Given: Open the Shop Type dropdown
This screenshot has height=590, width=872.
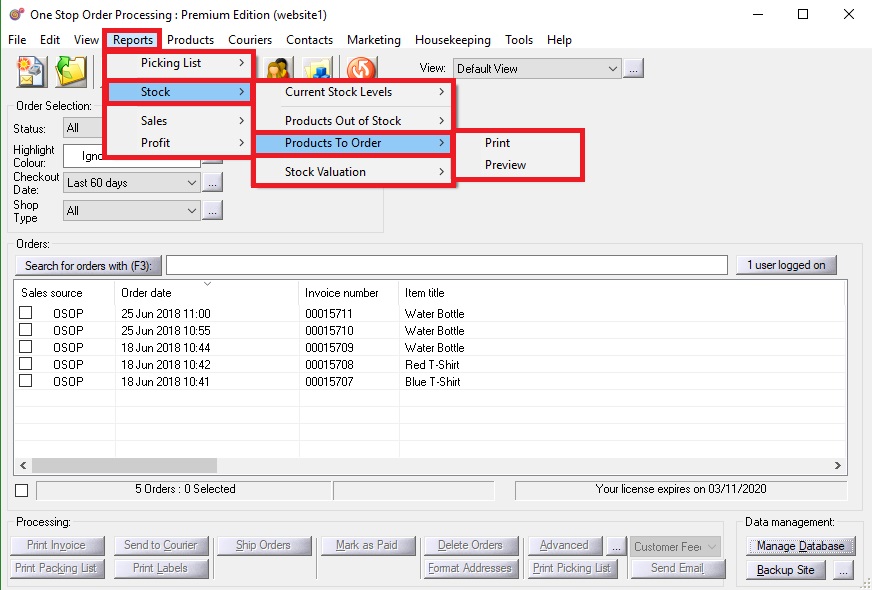Looking at the screenshot, I should point(132,211).
